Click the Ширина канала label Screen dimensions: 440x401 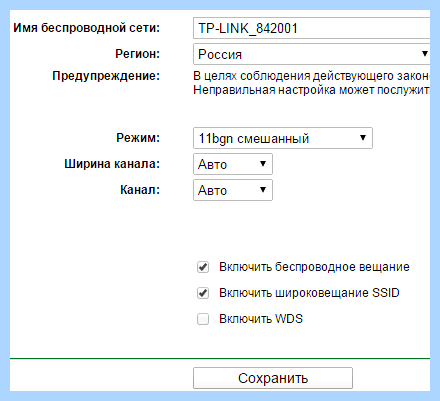(112, 164)
